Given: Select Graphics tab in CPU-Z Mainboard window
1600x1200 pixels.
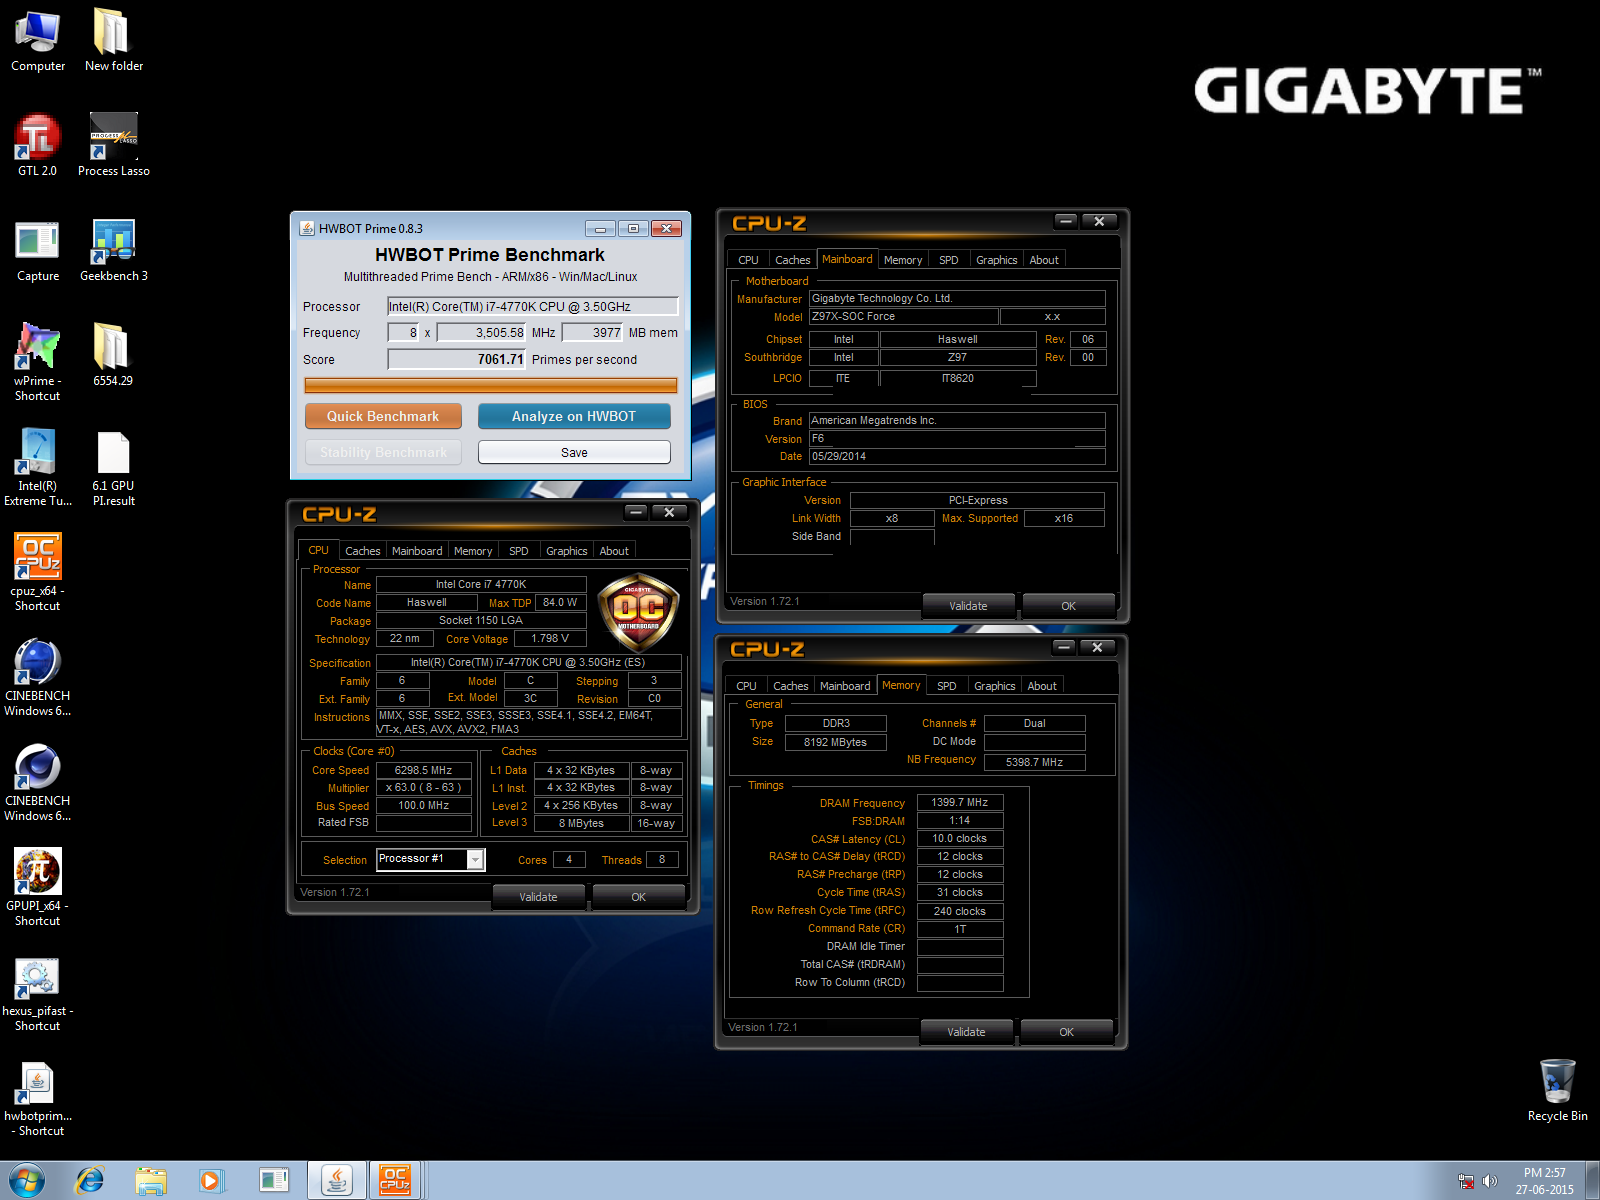Looking at the screenshot, I should click(x=996, y=260).
